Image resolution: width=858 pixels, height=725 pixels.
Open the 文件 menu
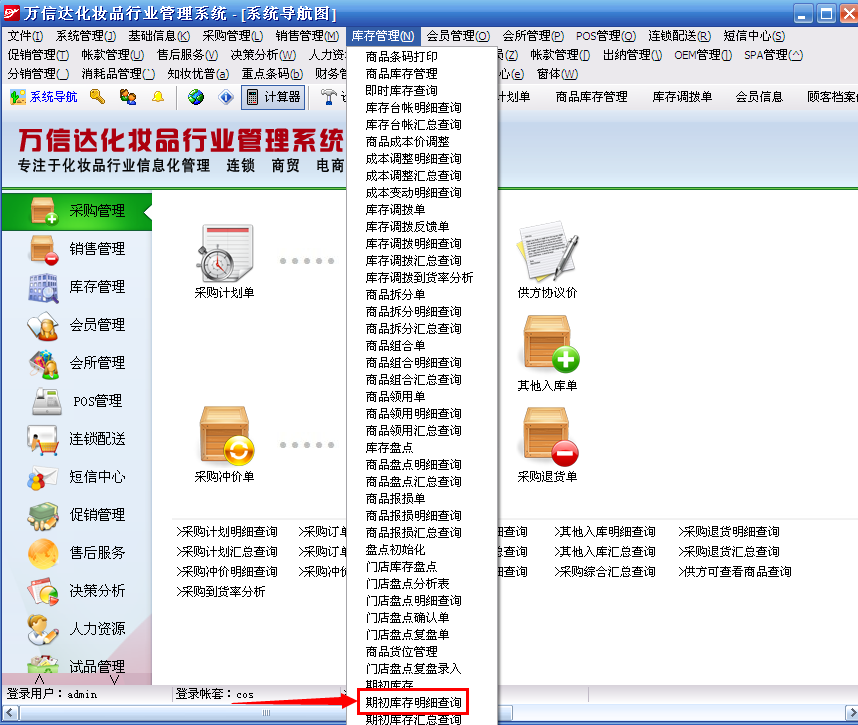click(25, 36)
